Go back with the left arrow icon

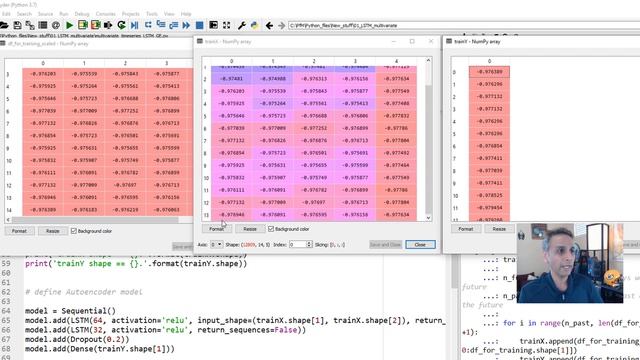(269, 25)
